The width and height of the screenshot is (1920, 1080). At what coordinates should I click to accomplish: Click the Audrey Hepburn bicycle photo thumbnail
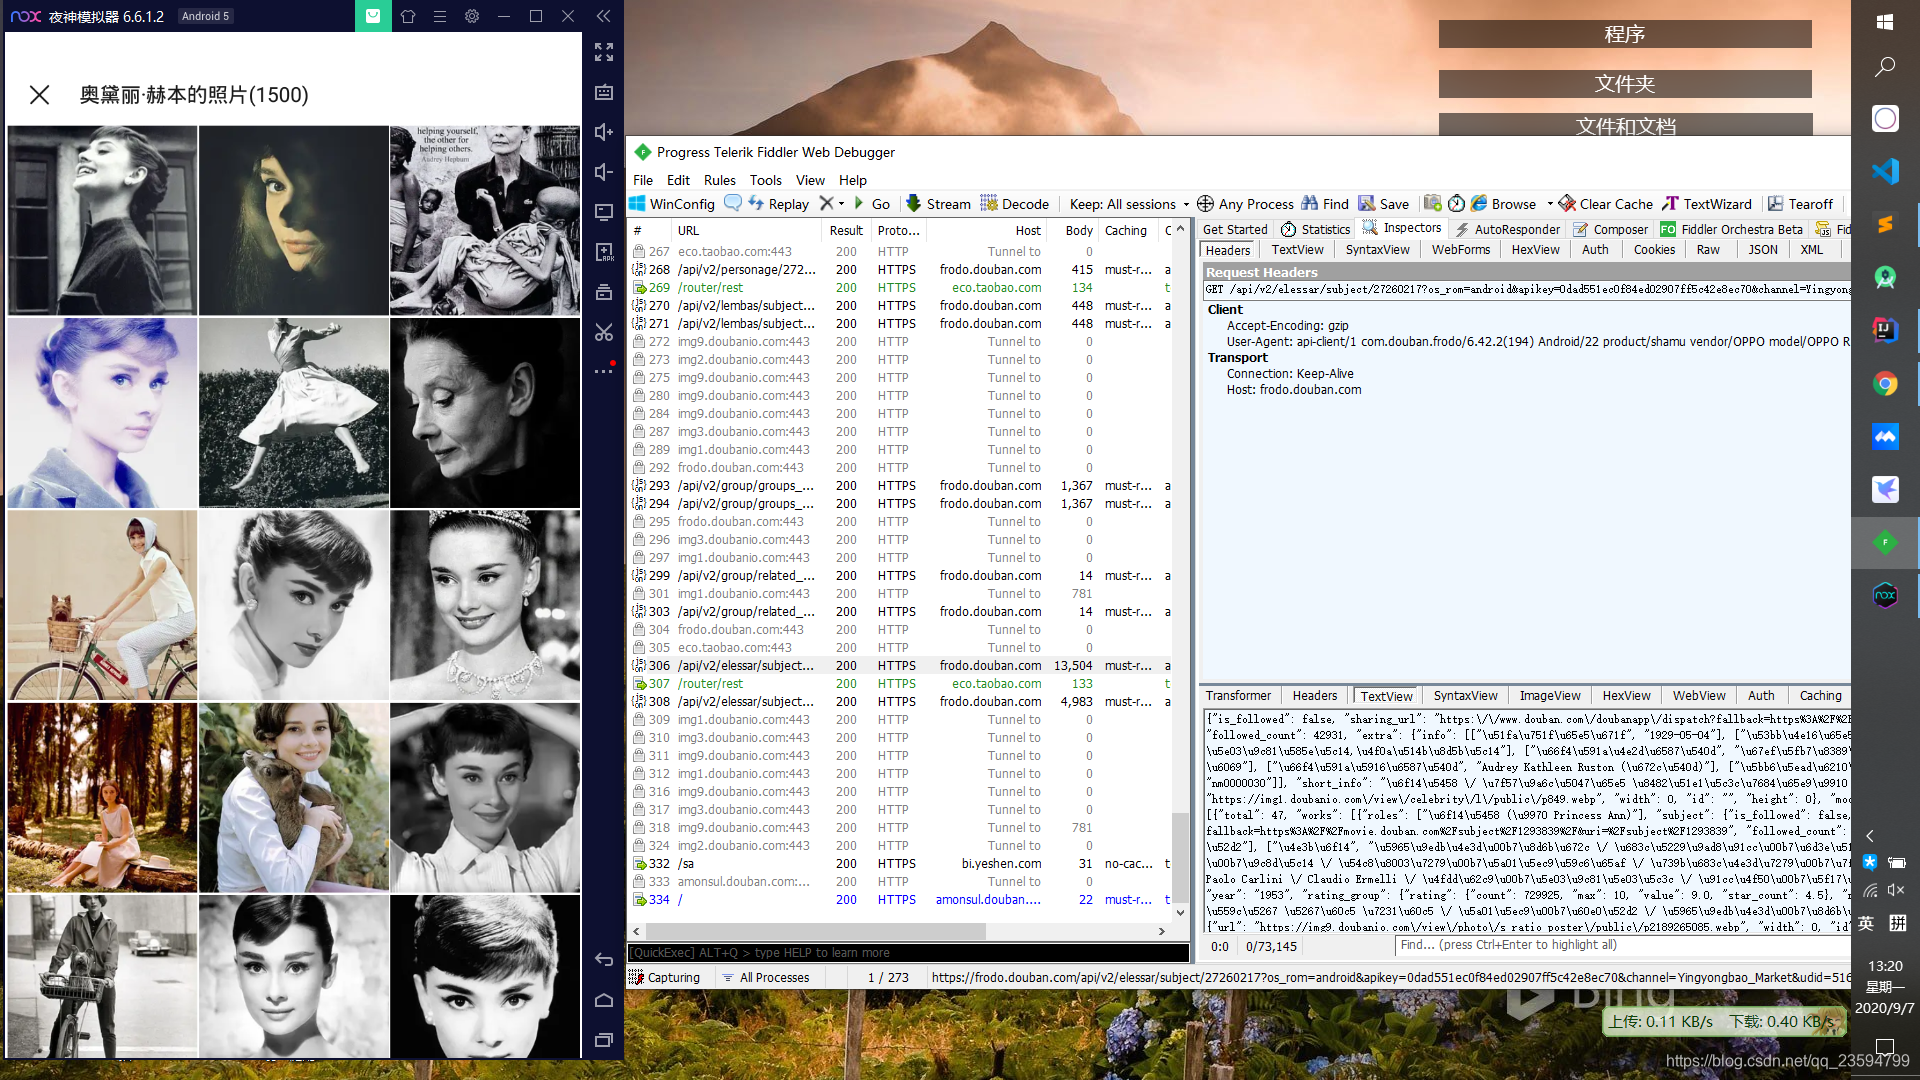pyautogui.click(x=100, y=605)
